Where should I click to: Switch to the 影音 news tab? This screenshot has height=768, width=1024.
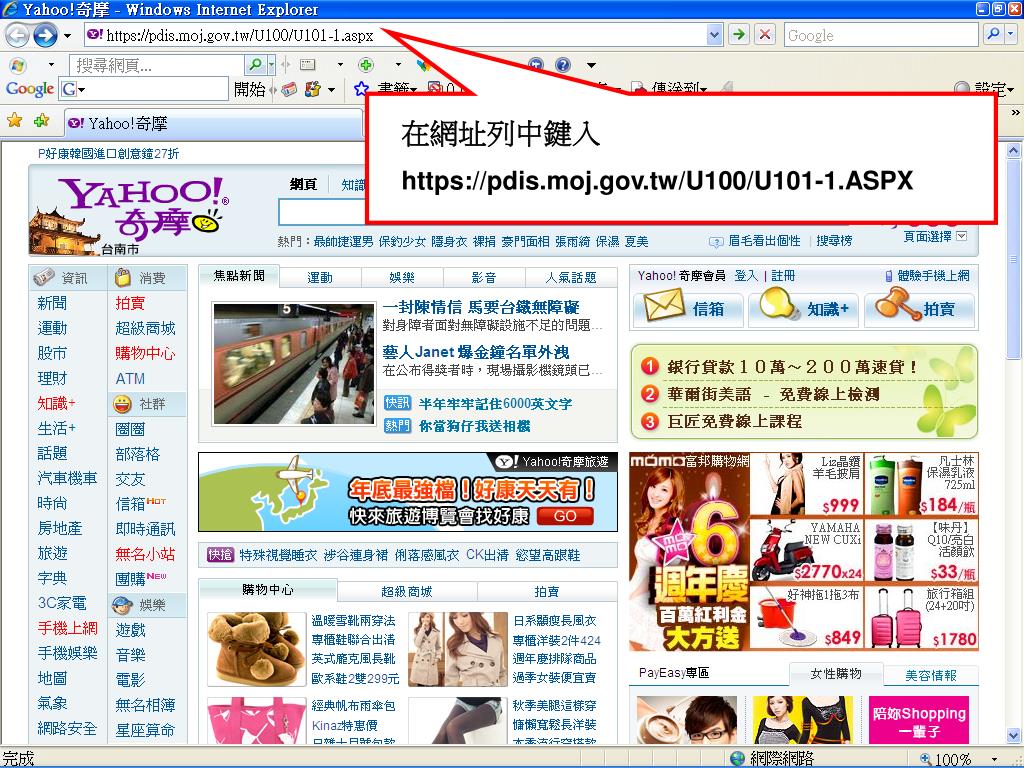pos(484,278)
